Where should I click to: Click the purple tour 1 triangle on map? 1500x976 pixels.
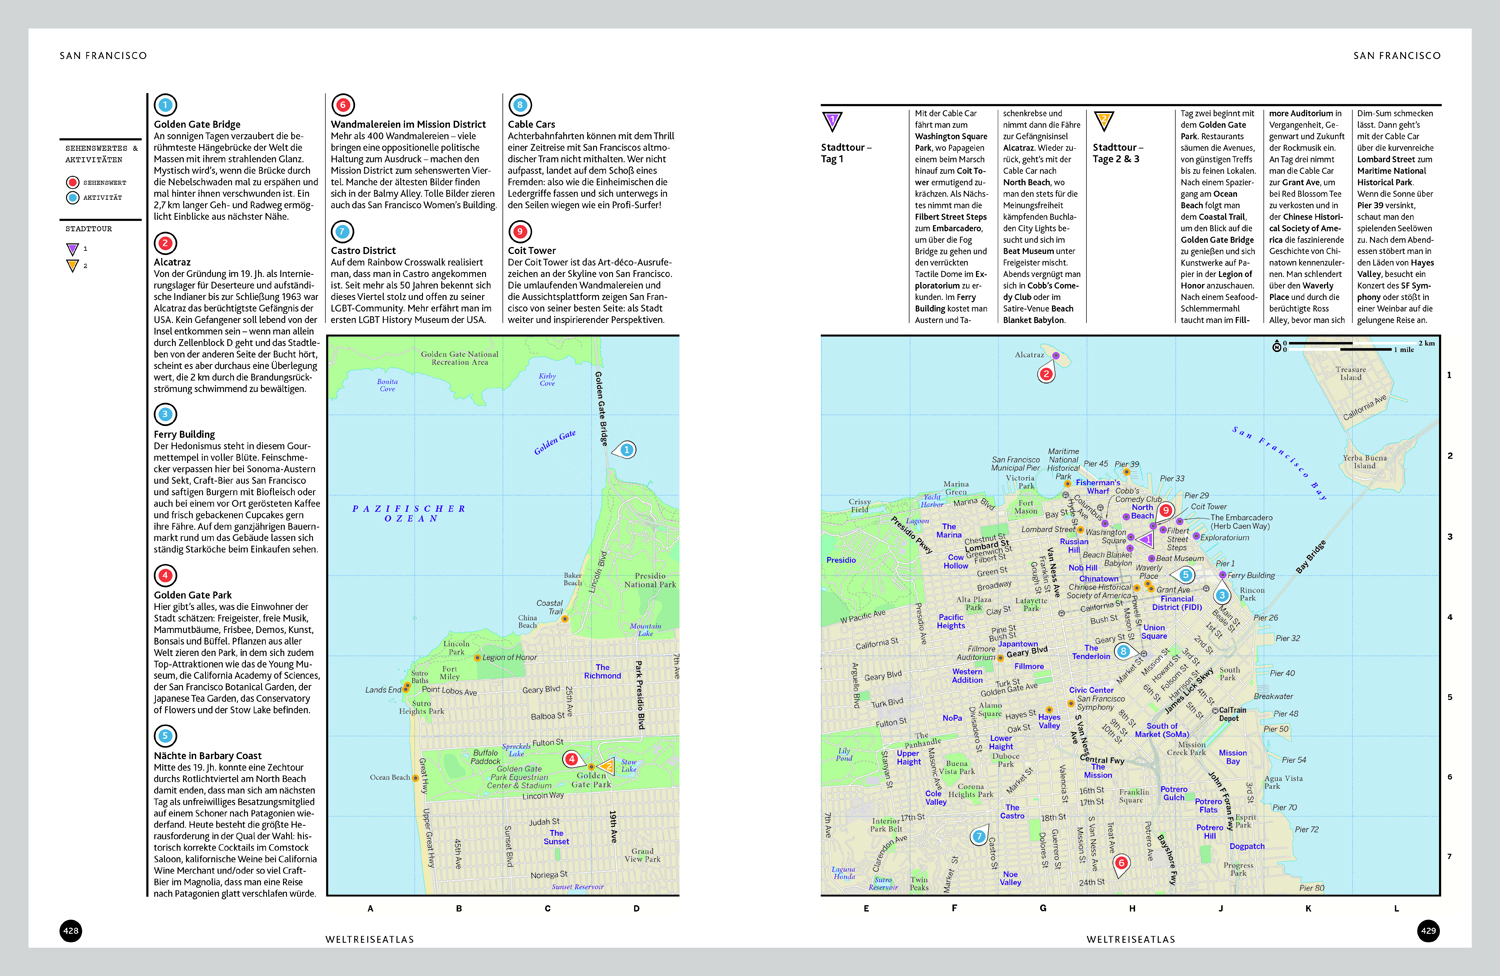click(x=1145, y=540)
